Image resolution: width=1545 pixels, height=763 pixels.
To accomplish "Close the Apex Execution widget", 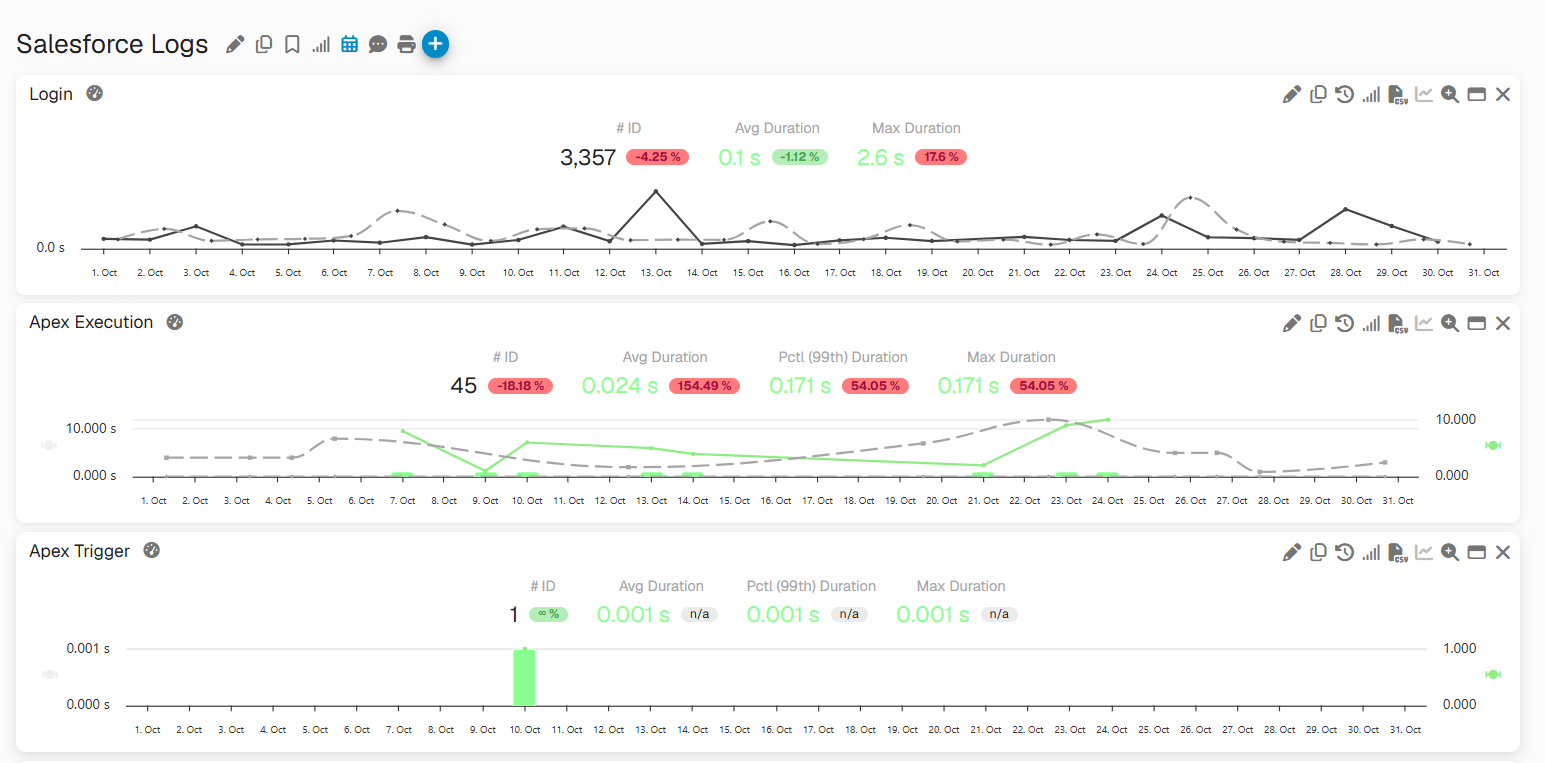I will 1502,323.
